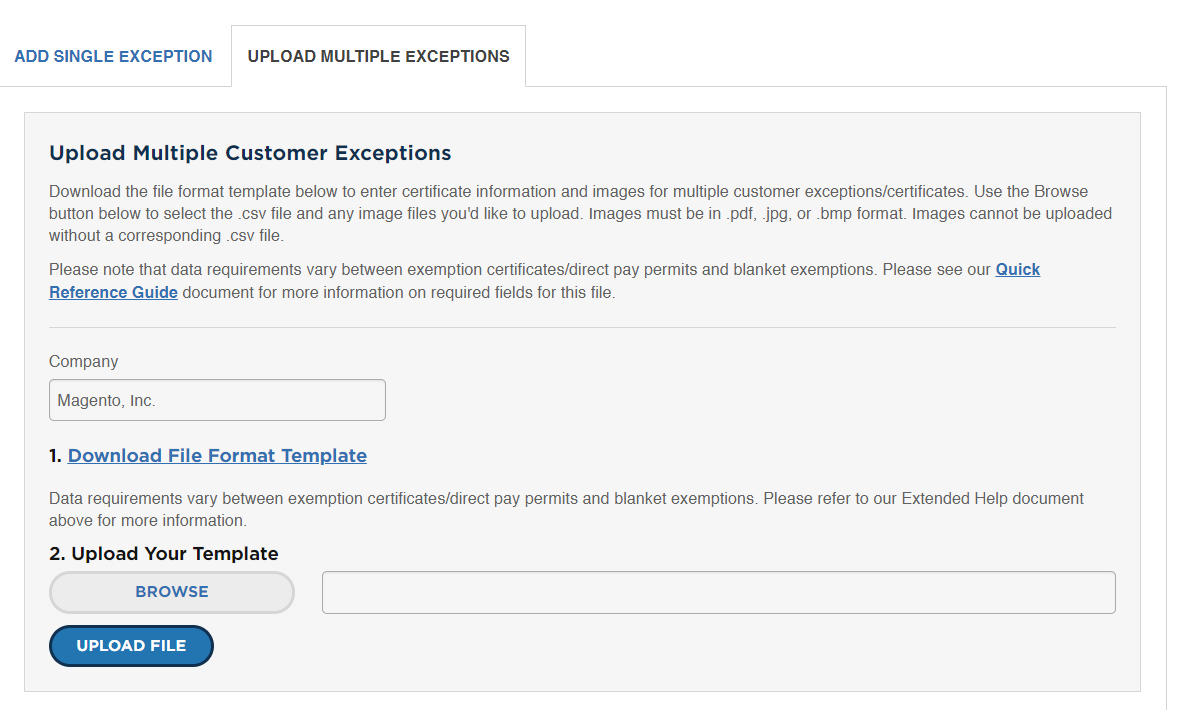1188x710 pixels.
Task: Switch to the Add Single Exception tab
Action: [x=114, y=57]
